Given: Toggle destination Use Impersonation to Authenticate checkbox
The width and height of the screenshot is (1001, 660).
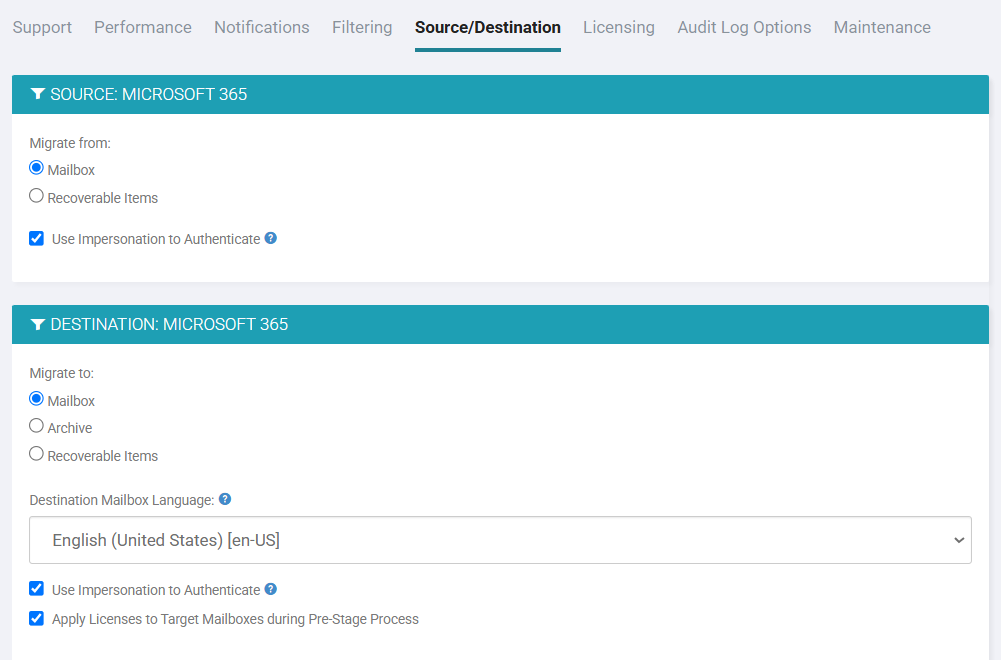Looking at the screenshot, I should pos(36,589).
